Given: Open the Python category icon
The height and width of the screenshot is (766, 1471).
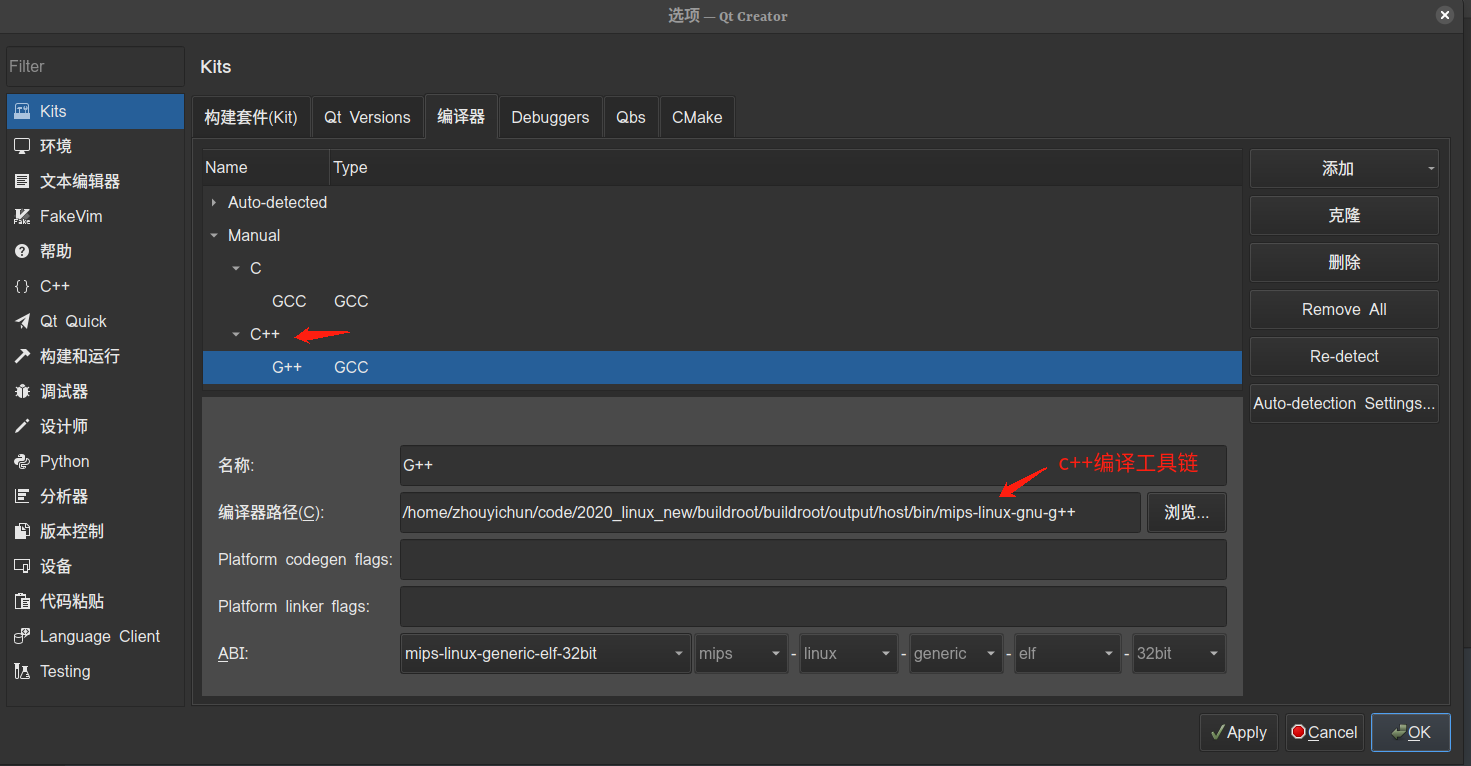Looking at the screenshot, I should click(22, 461).
